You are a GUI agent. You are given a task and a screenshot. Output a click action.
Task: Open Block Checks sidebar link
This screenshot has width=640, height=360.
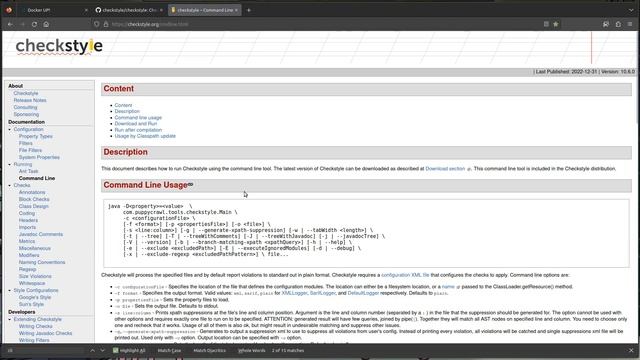pos(34,199)
